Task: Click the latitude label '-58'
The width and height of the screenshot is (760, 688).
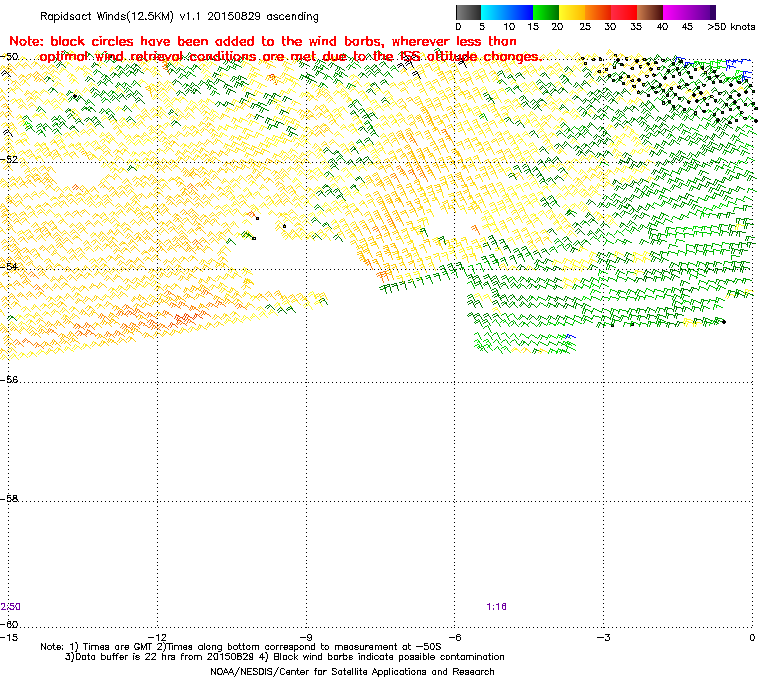Action: [9, 498]
